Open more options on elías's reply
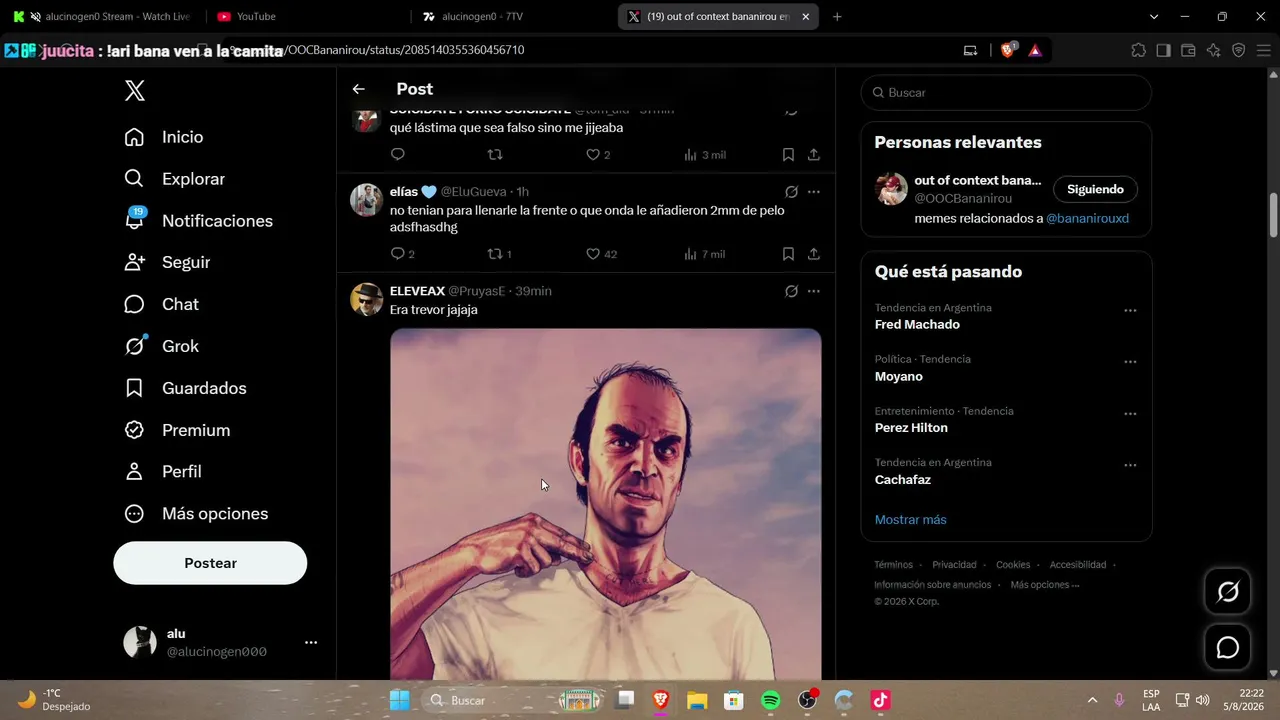Image resolution: width=1280 pixels, height=720 pixels. pos(814,192)
